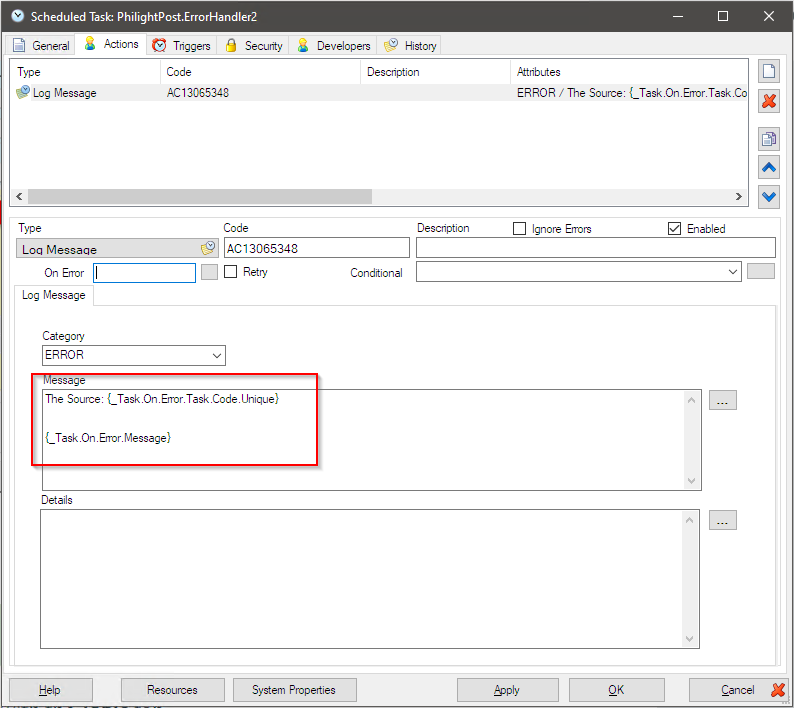
Task: Click the button next to On Error field
Action: pyautogui.click(x=209, y=272)
